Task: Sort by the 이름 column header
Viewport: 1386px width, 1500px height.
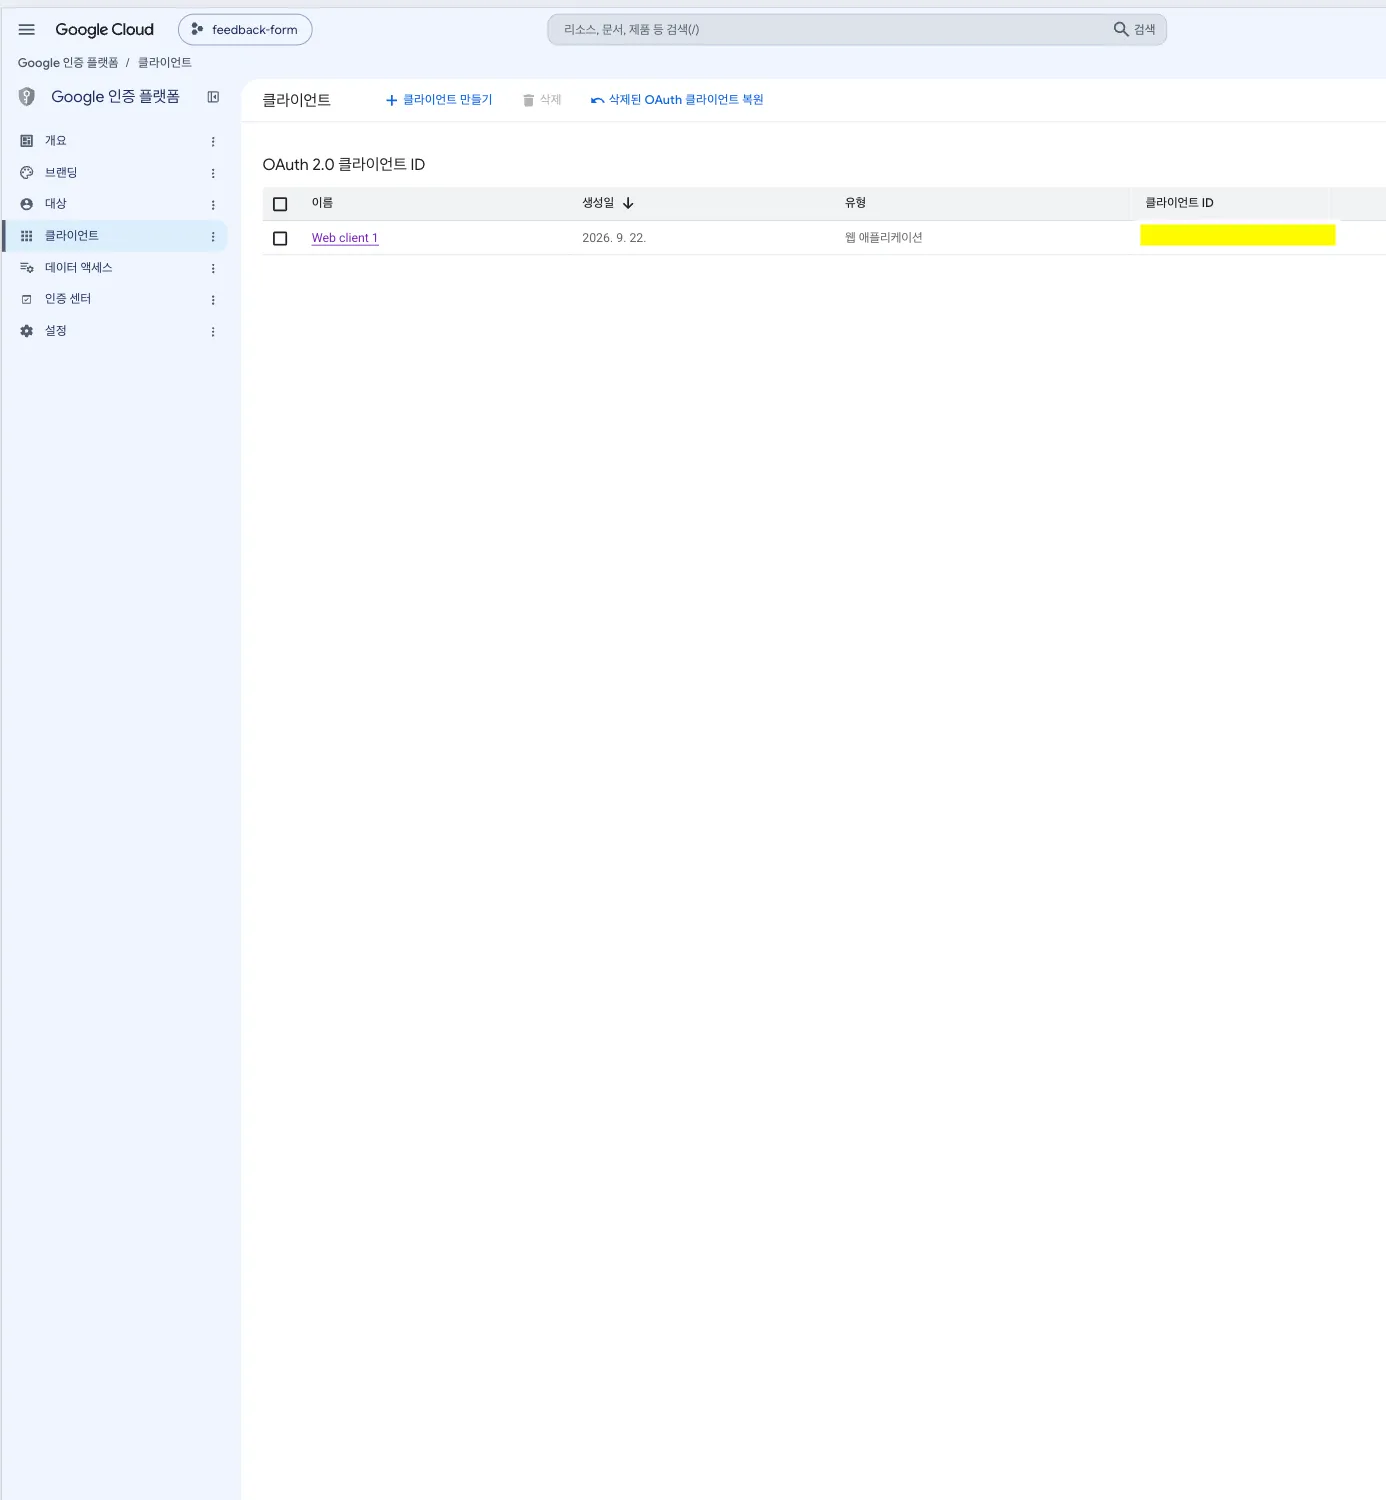Action: tap(322, 203)
